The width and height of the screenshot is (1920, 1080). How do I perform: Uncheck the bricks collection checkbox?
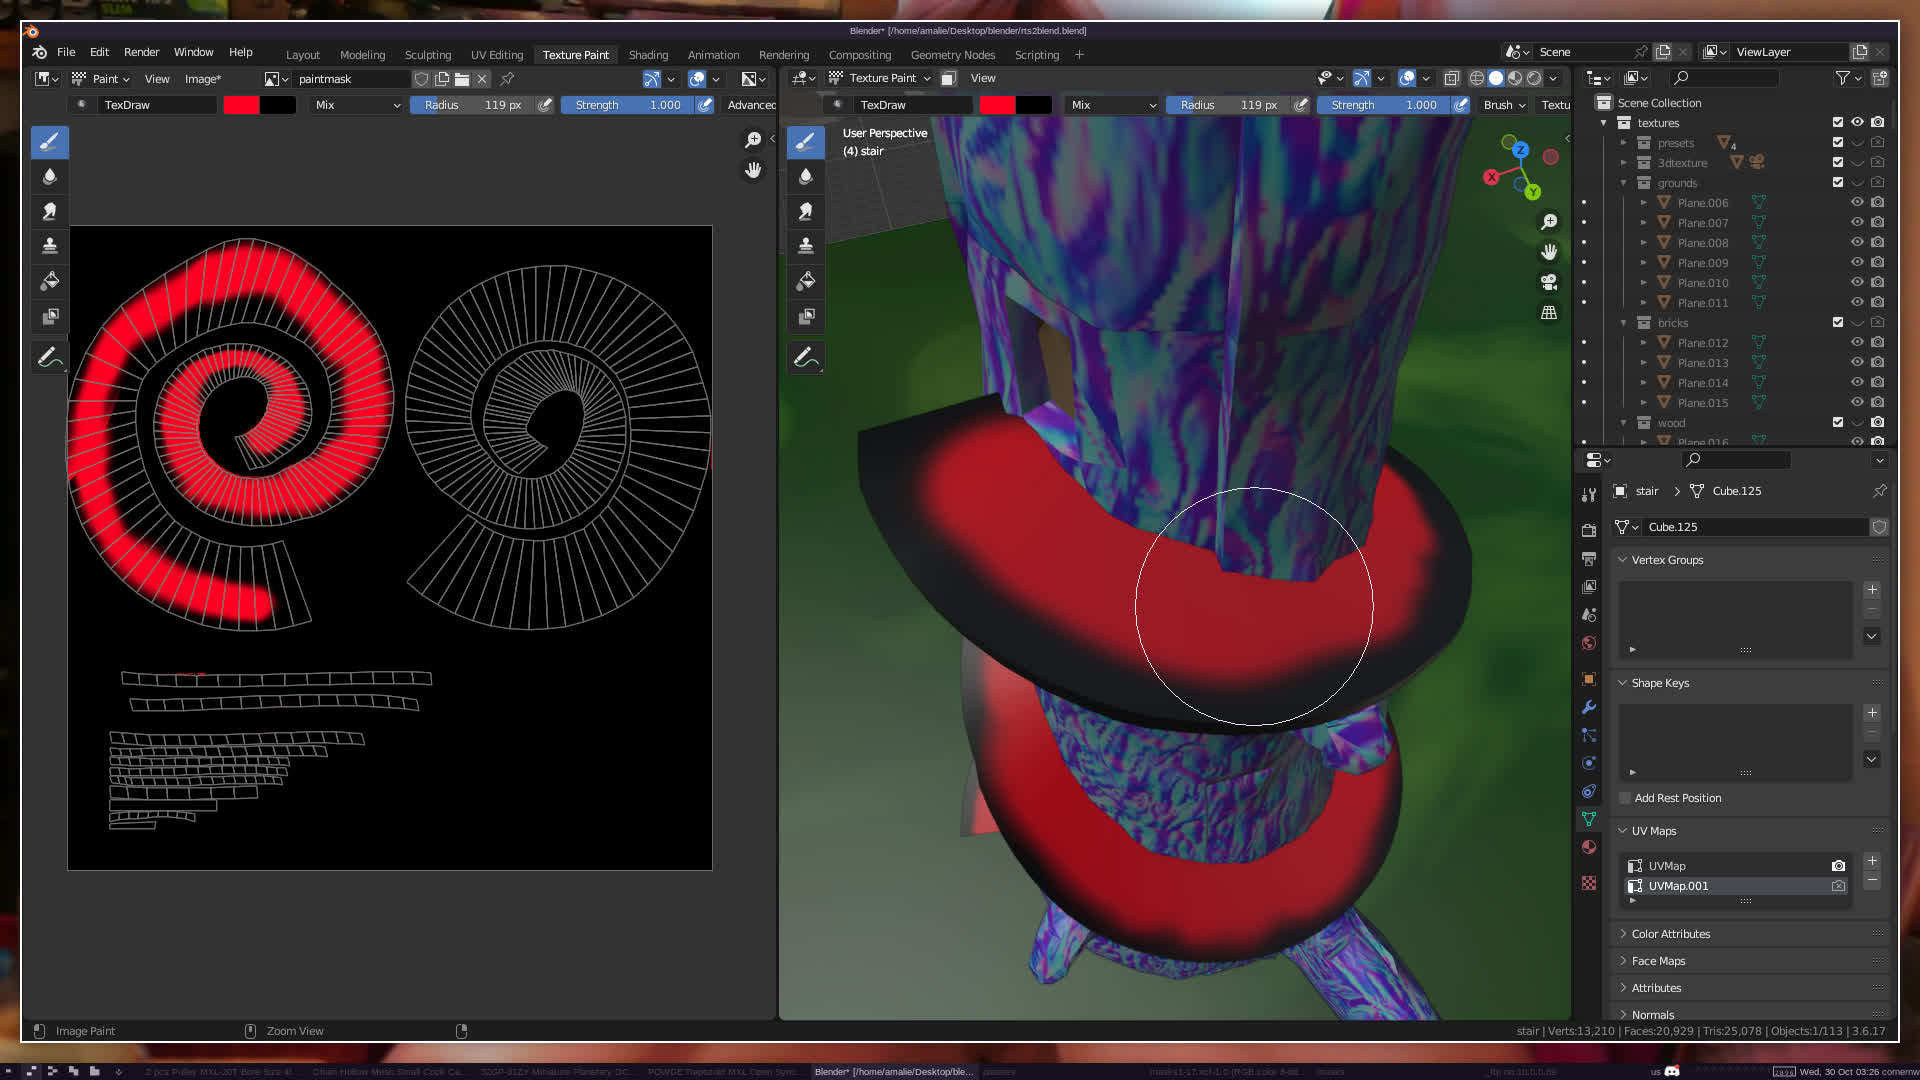(1837, 322)
